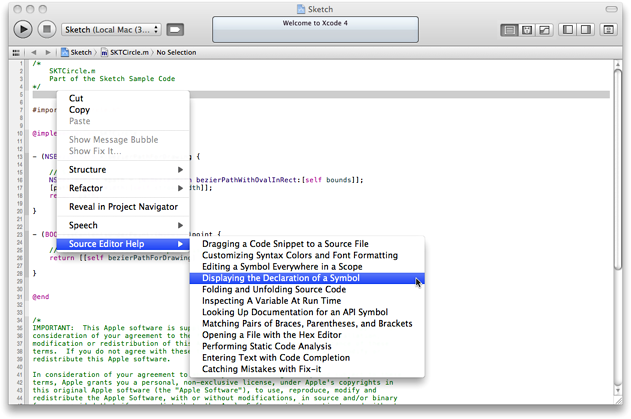Open Matching Pairs of Braces help topic
The height and width of the screenshot is (419, 631).
click(307, 323)
